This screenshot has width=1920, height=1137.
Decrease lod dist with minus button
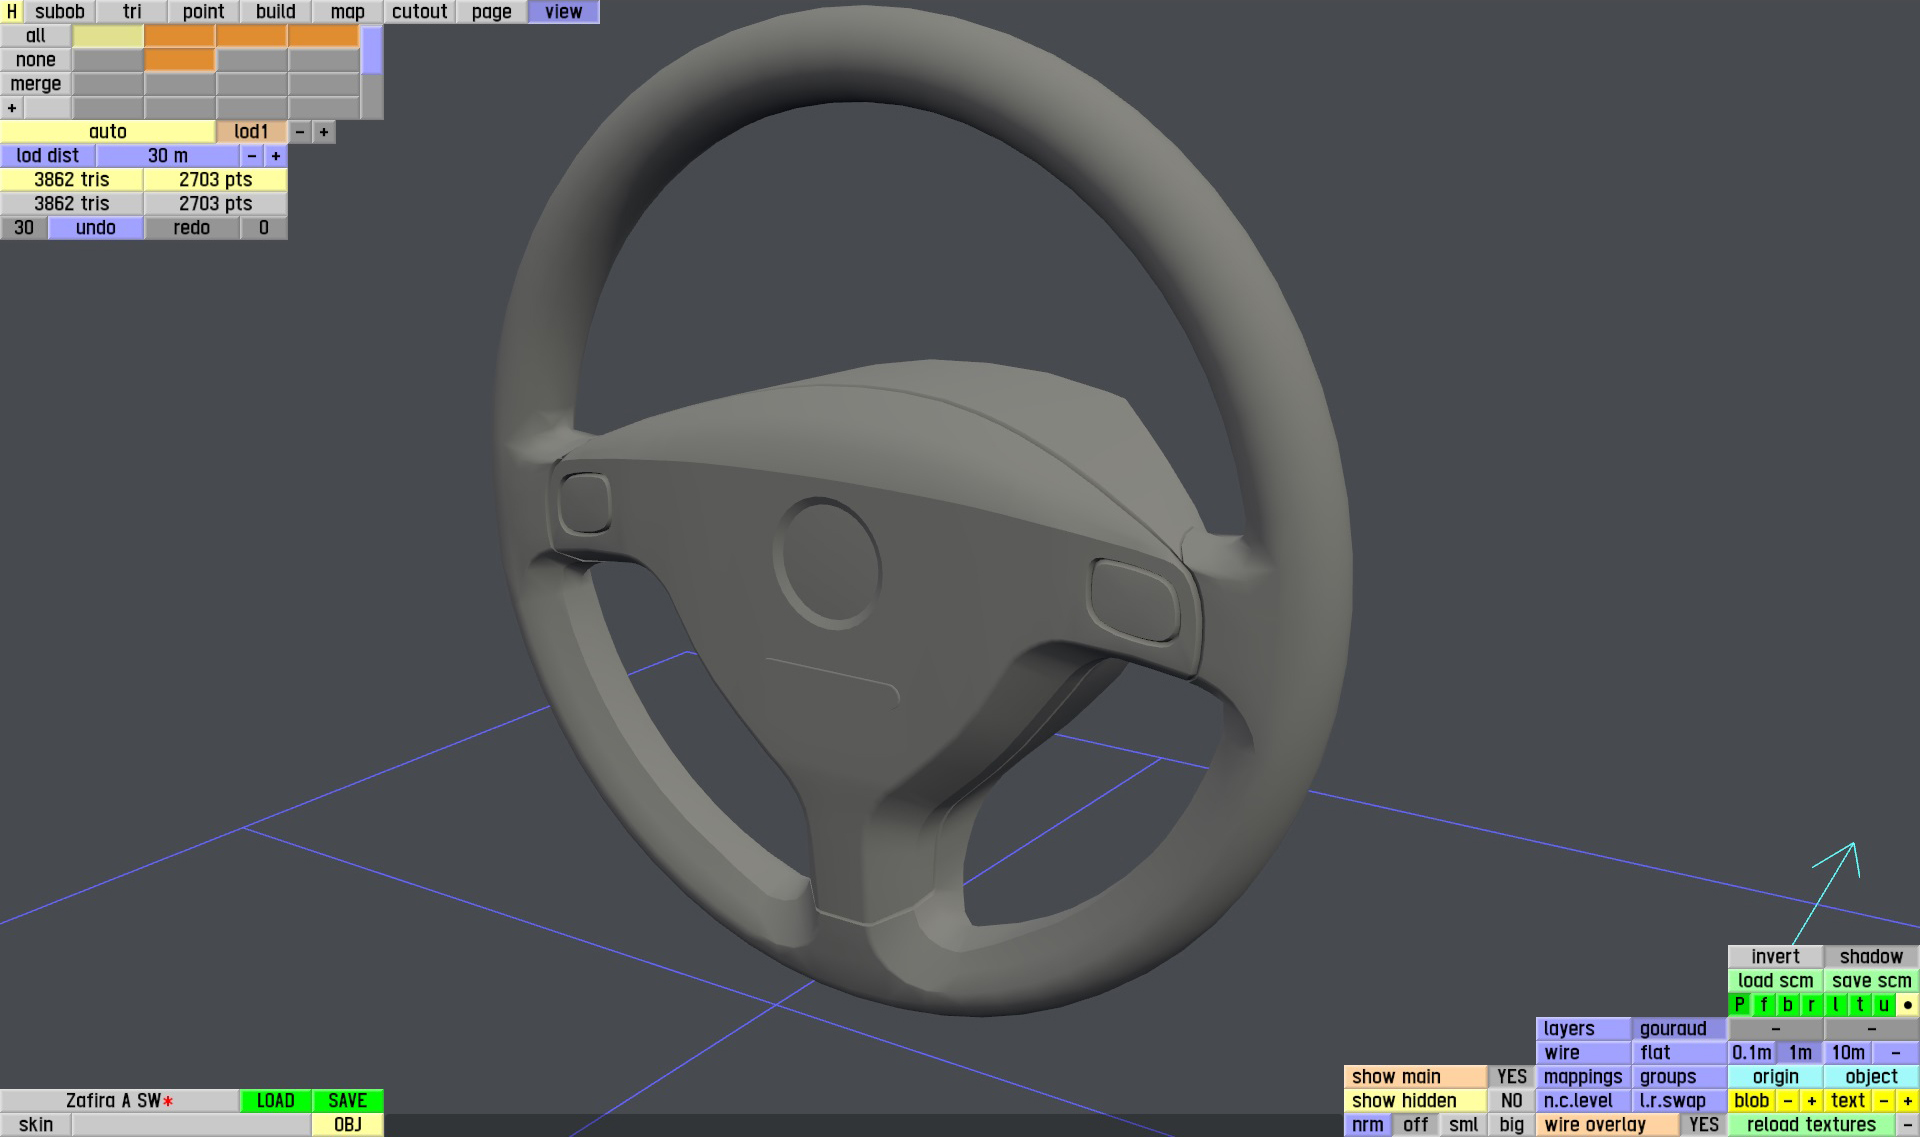[x=251, y=156]
